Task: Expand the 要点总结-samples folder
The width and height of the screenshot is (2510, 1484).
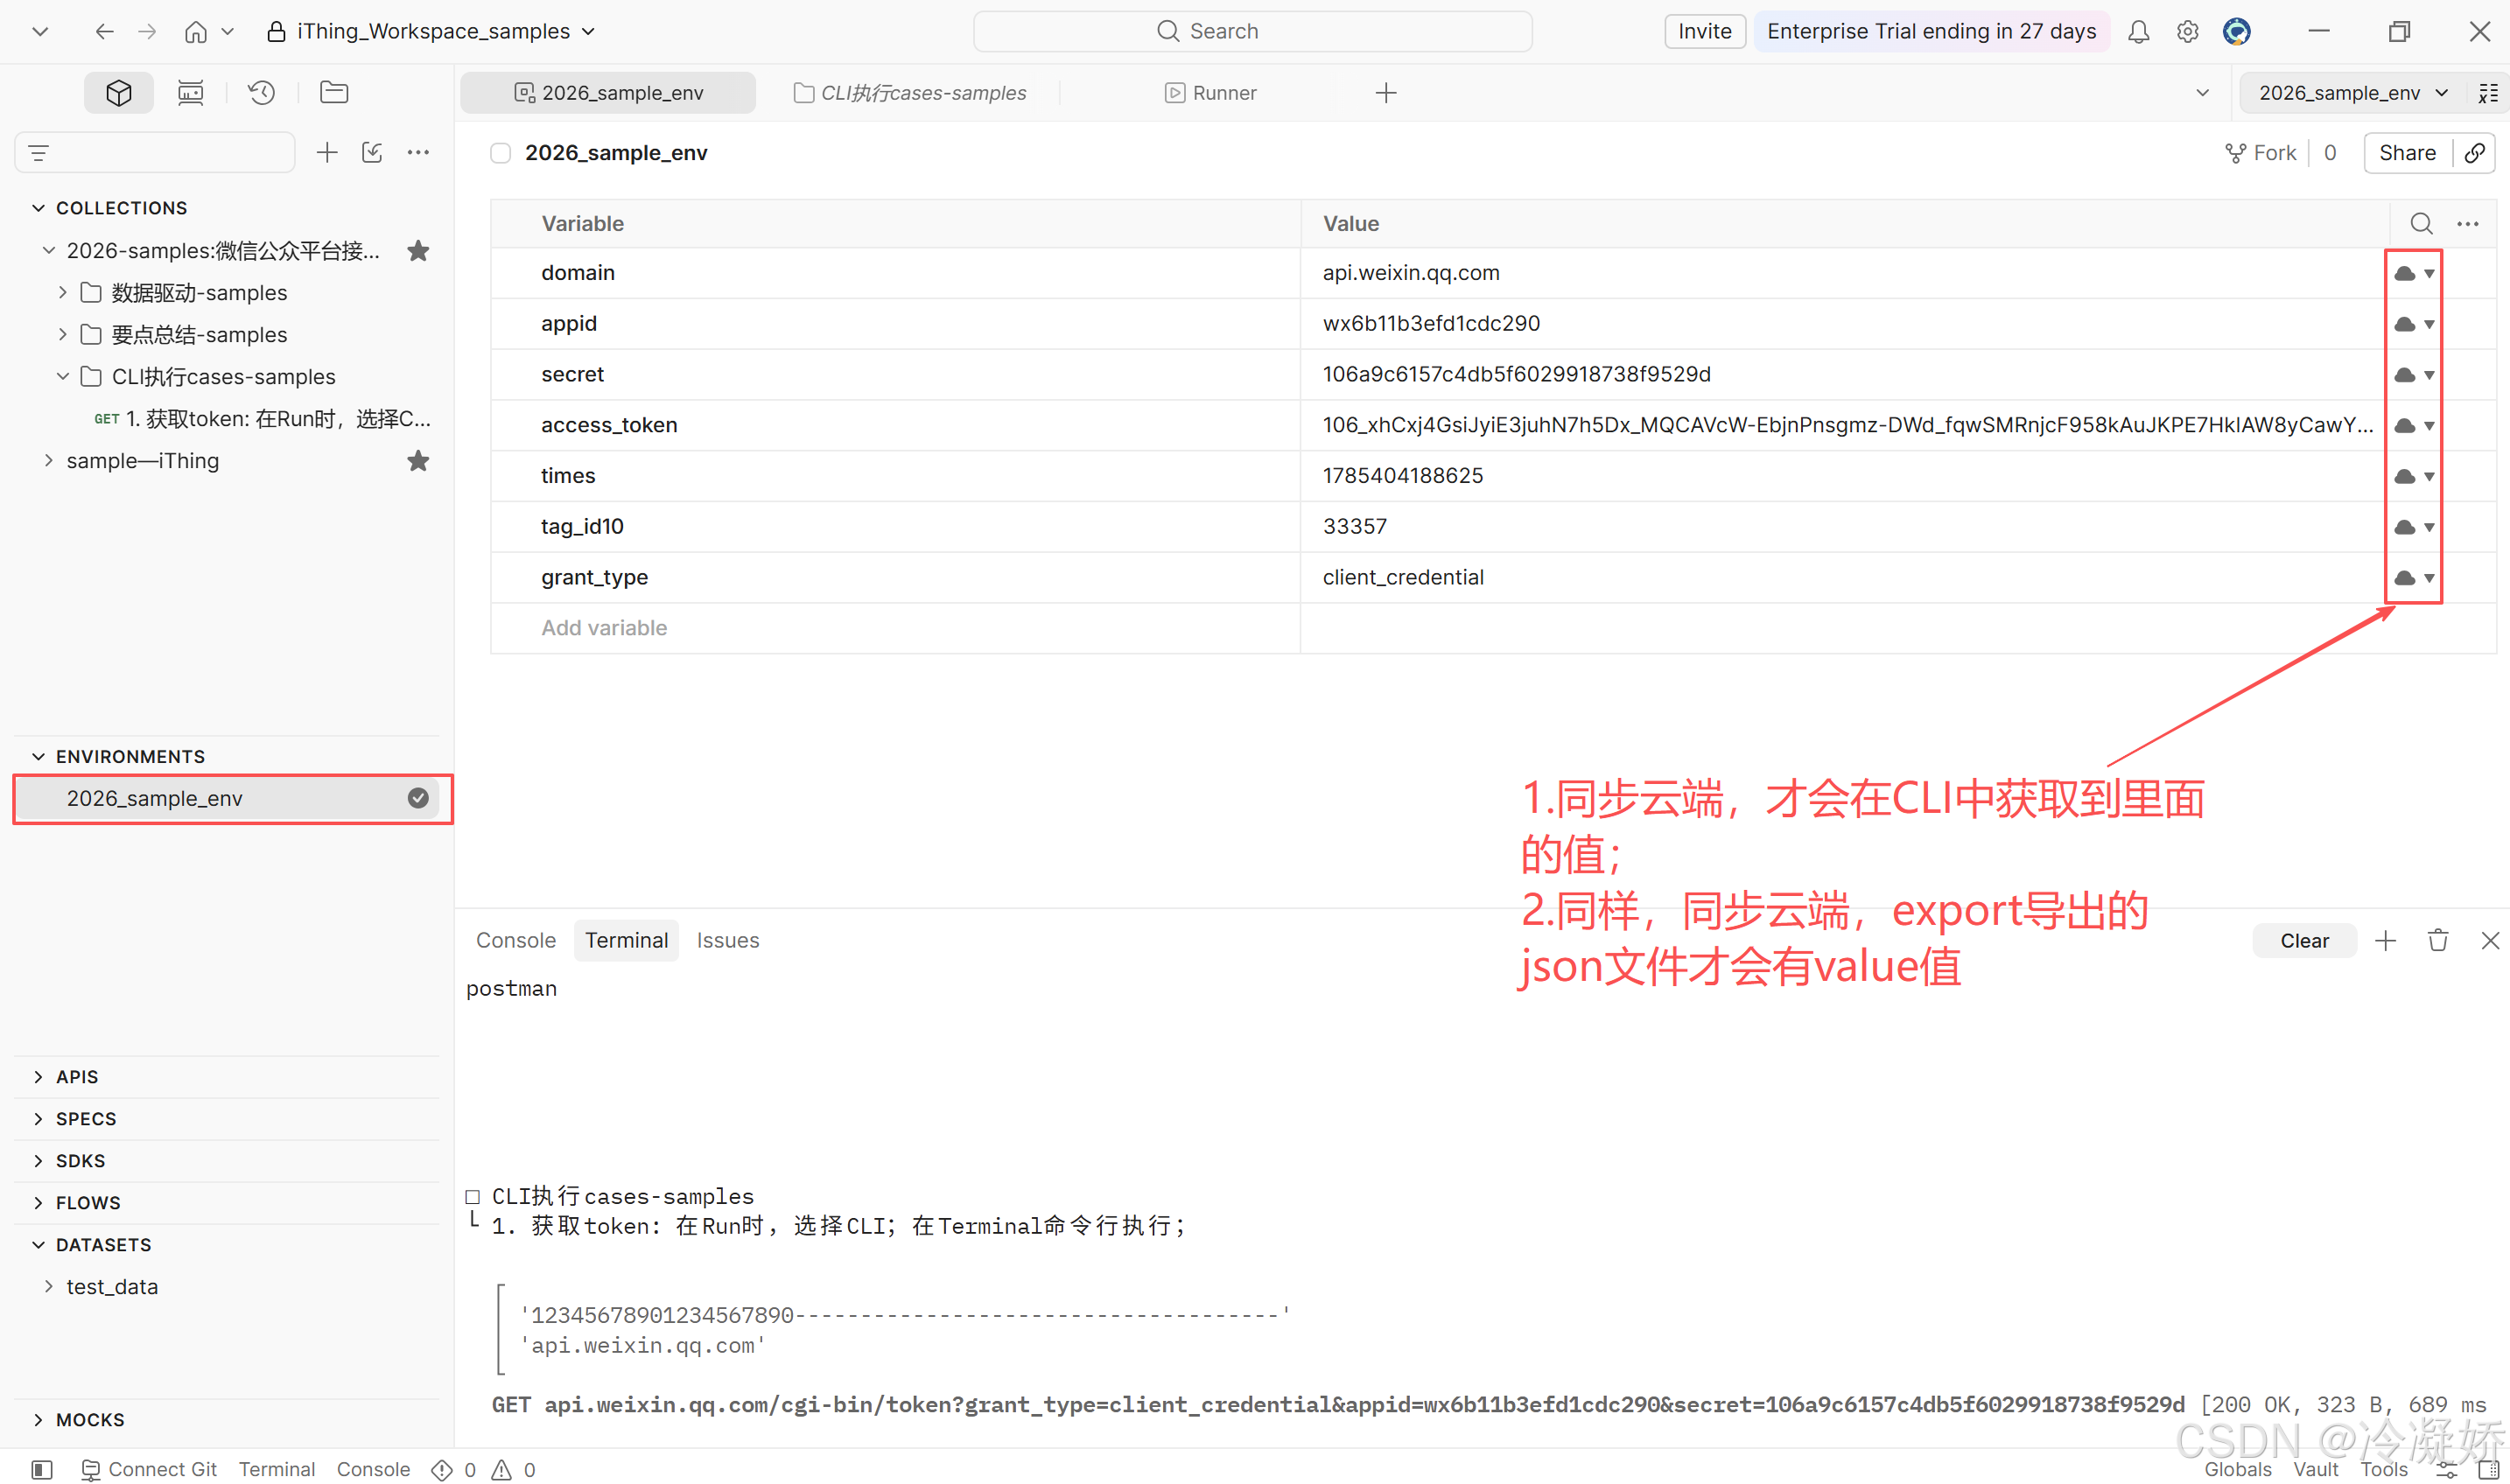Action: pos(62,335)
